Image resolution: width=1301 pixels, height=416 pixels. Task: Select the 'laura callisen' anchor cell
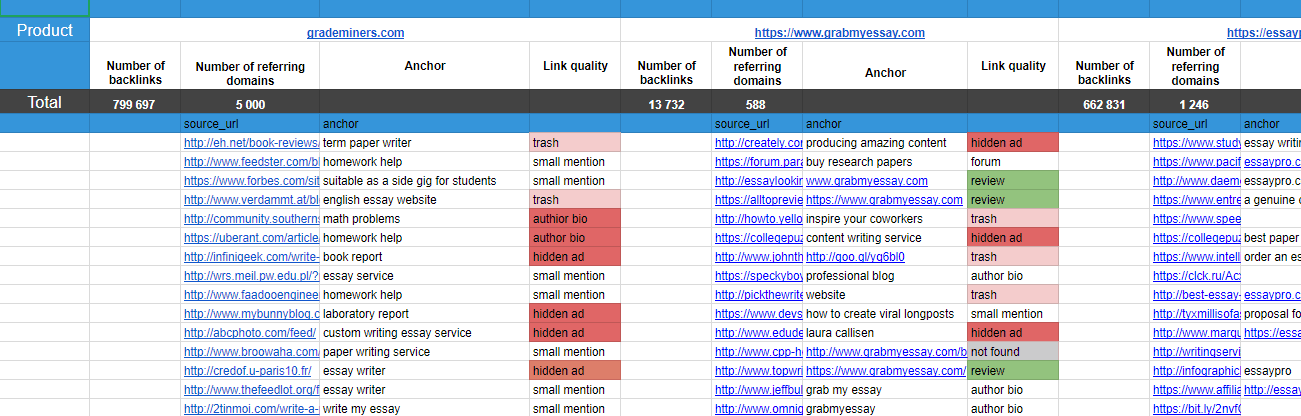pos(885,333)
